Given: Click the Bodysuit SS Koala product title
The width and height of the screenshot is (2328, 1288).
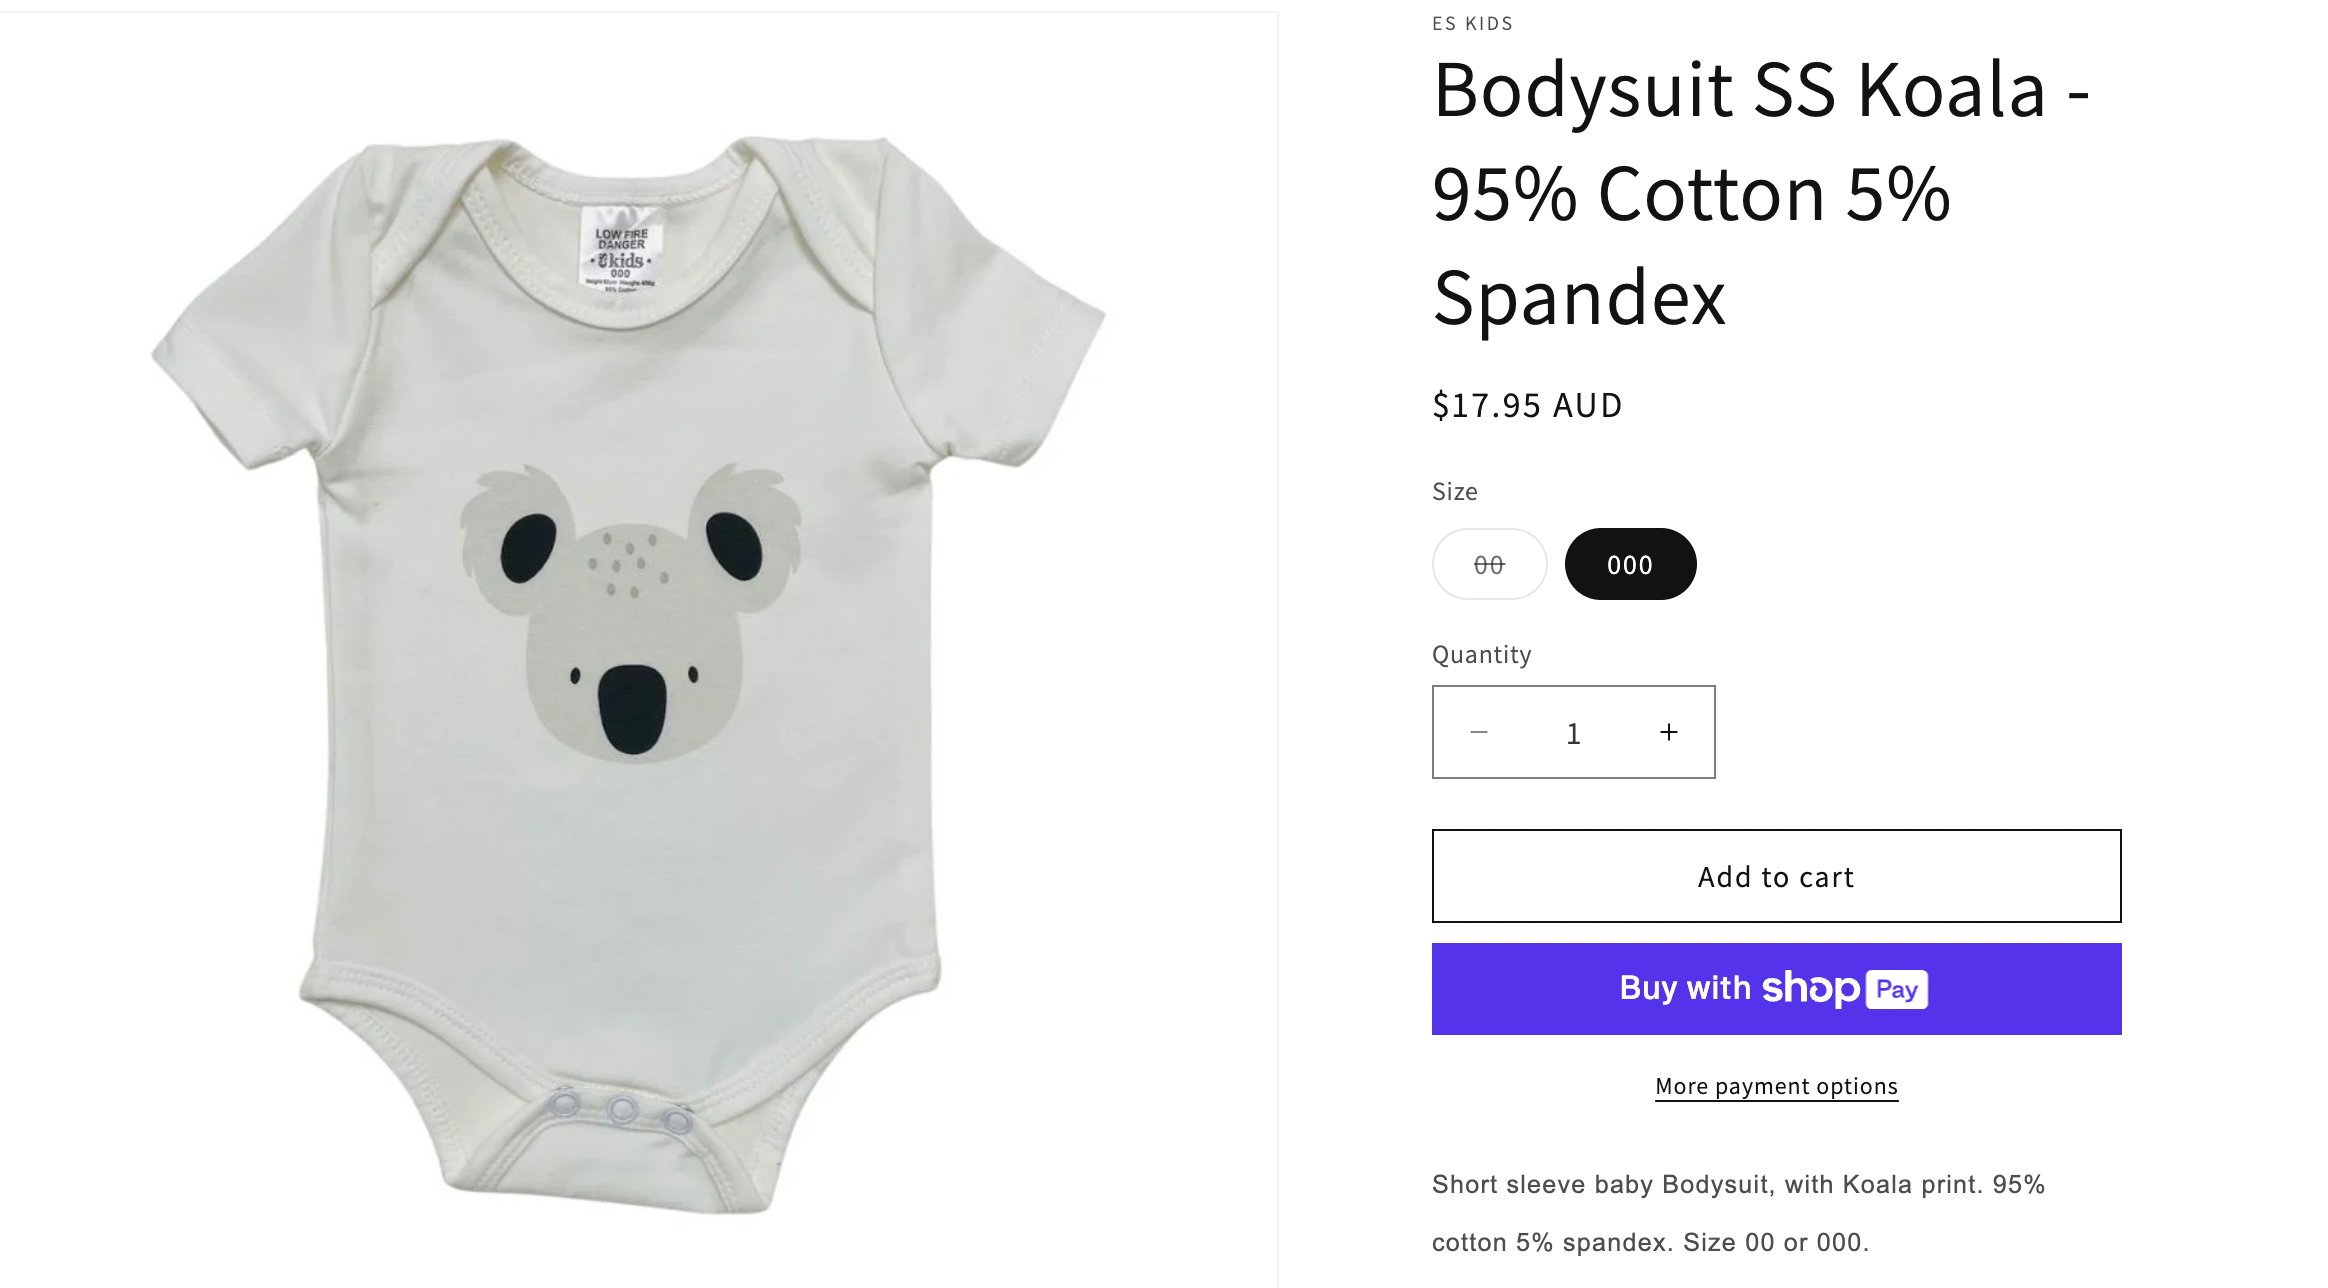Looking at the screenshot, I should click(x=1760, y=193).
